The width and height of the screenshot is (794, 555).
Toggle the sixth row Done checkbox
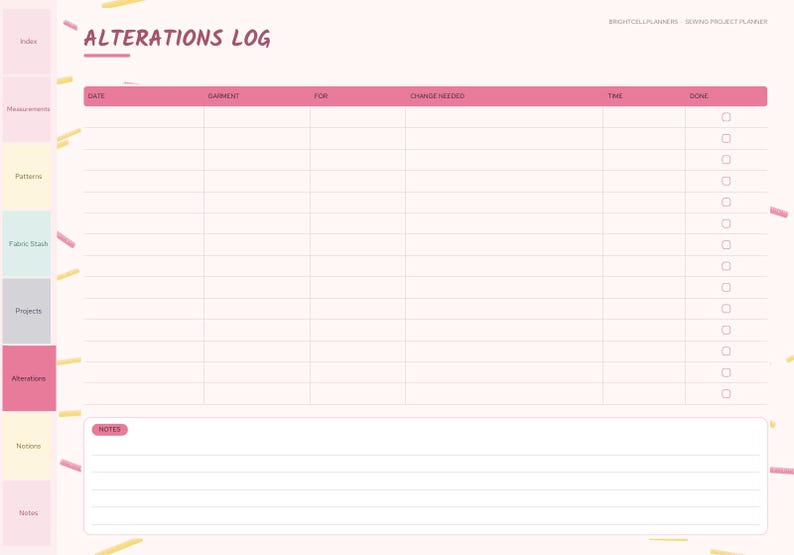726,223
